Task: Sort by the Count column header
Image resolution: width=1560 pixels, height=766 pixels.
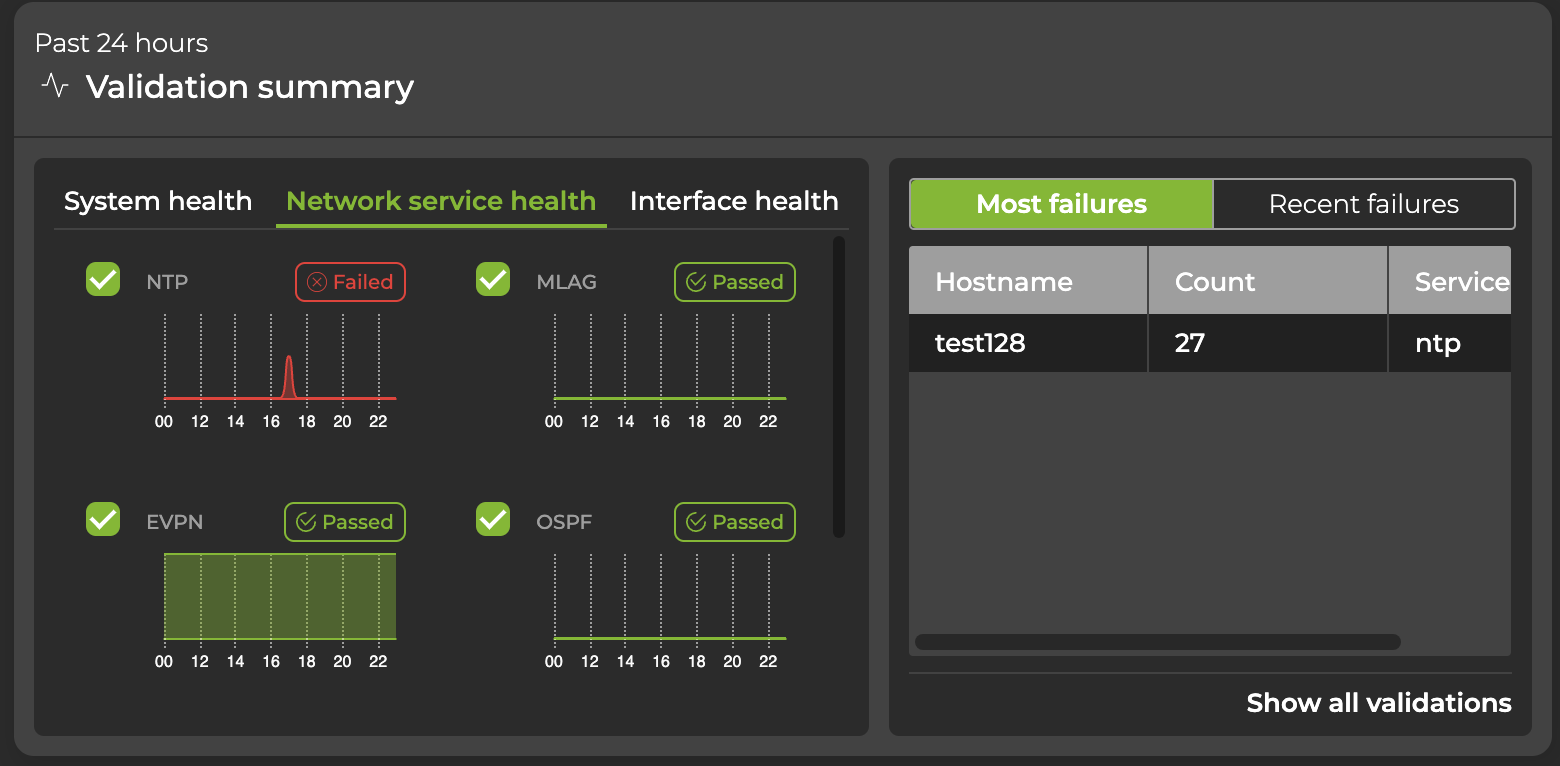Action: coord(1215,282)
